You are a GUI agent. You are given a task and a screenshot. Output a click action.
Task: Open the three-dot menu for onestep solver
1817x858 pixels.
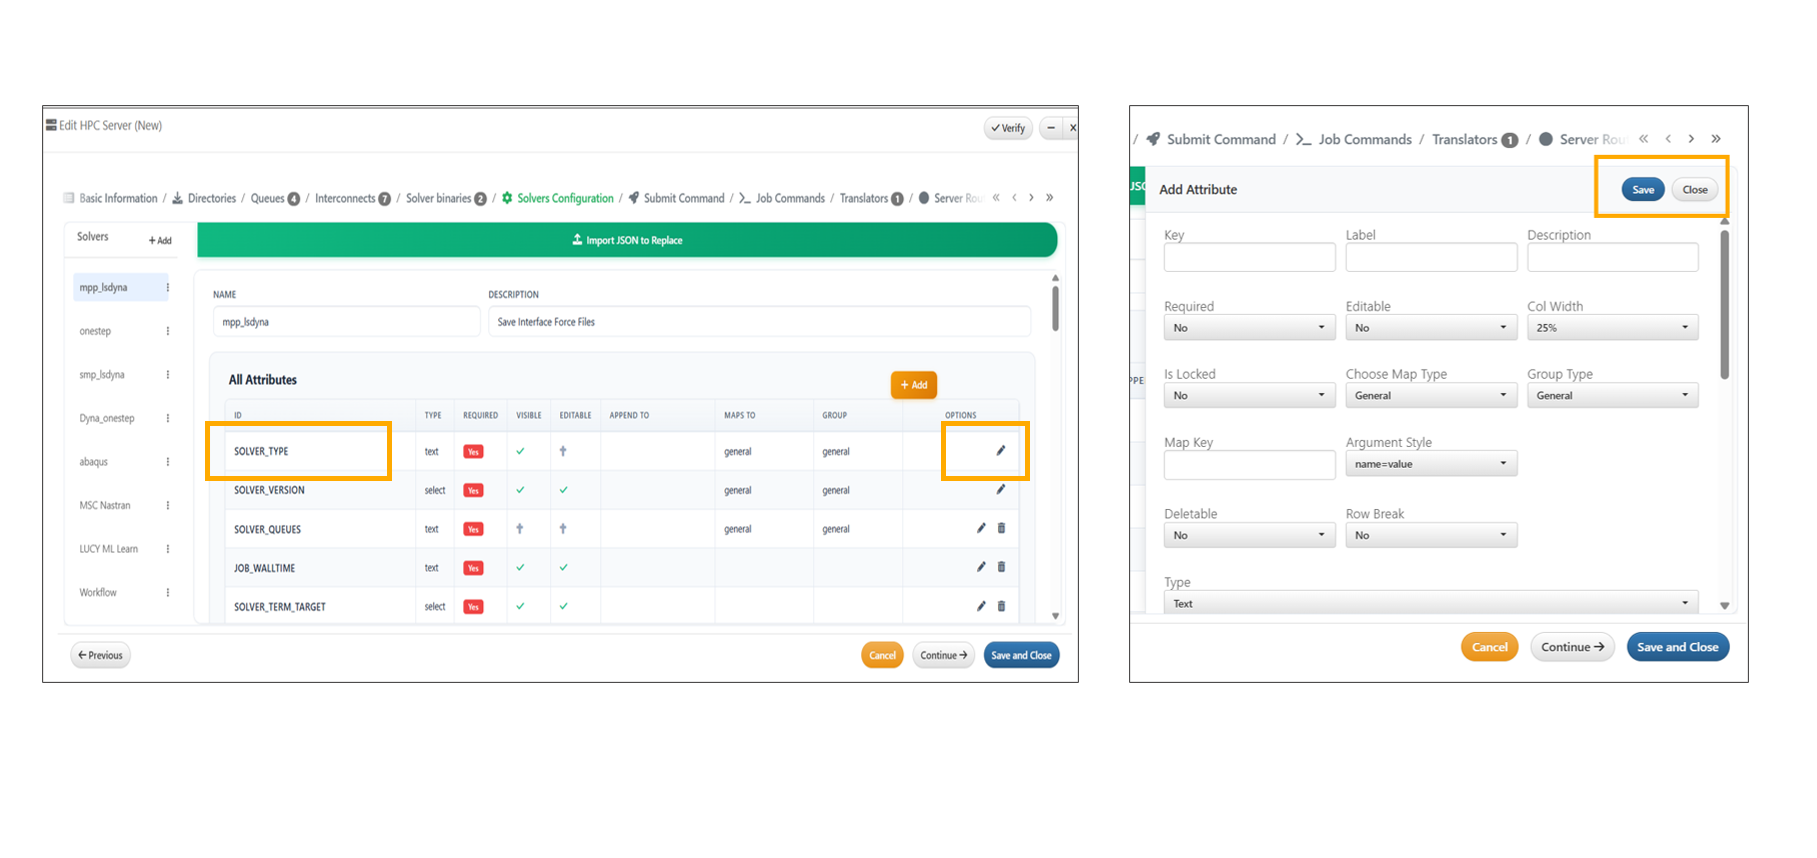point(167,331)
